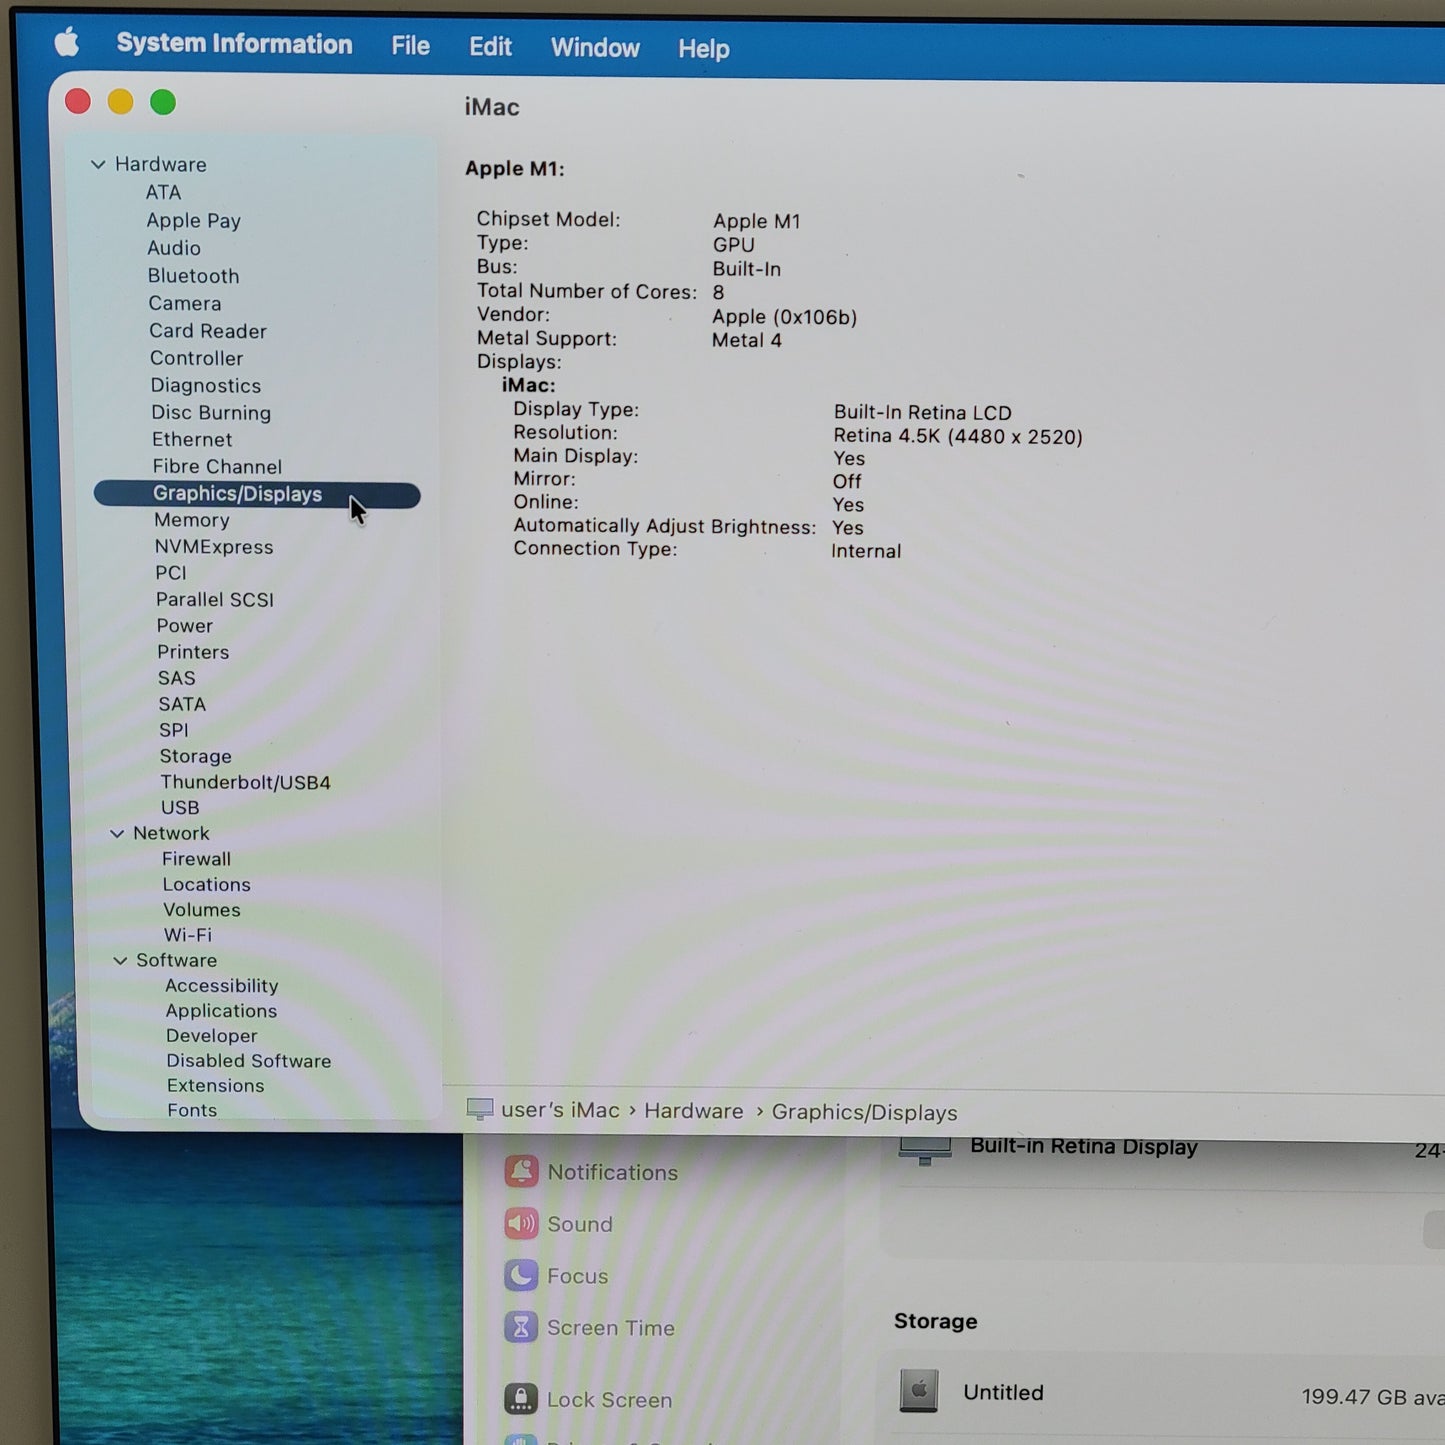Click the Untitled disk icon under Storage
This screenshot has width=1445, height=1445.
(918, 1391)
